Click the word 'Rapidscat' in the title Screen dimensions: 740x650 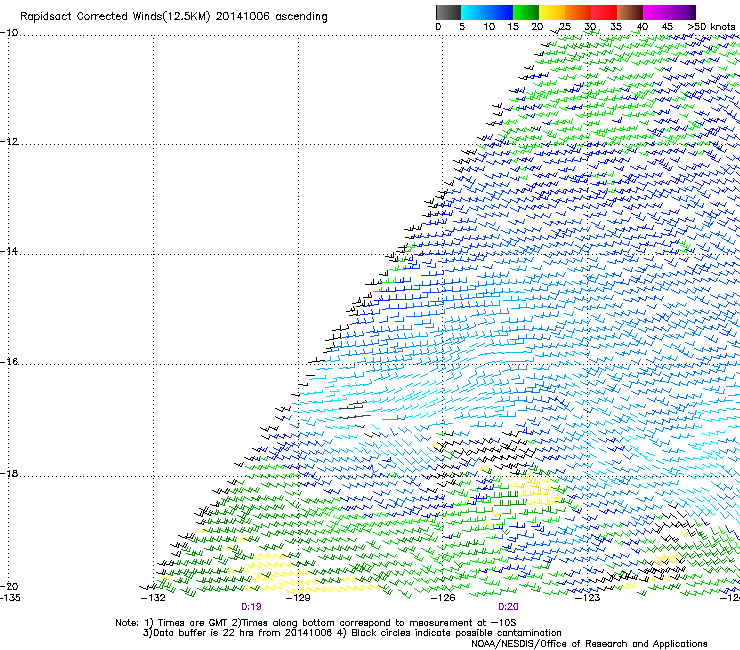click(x=46, y=17)
